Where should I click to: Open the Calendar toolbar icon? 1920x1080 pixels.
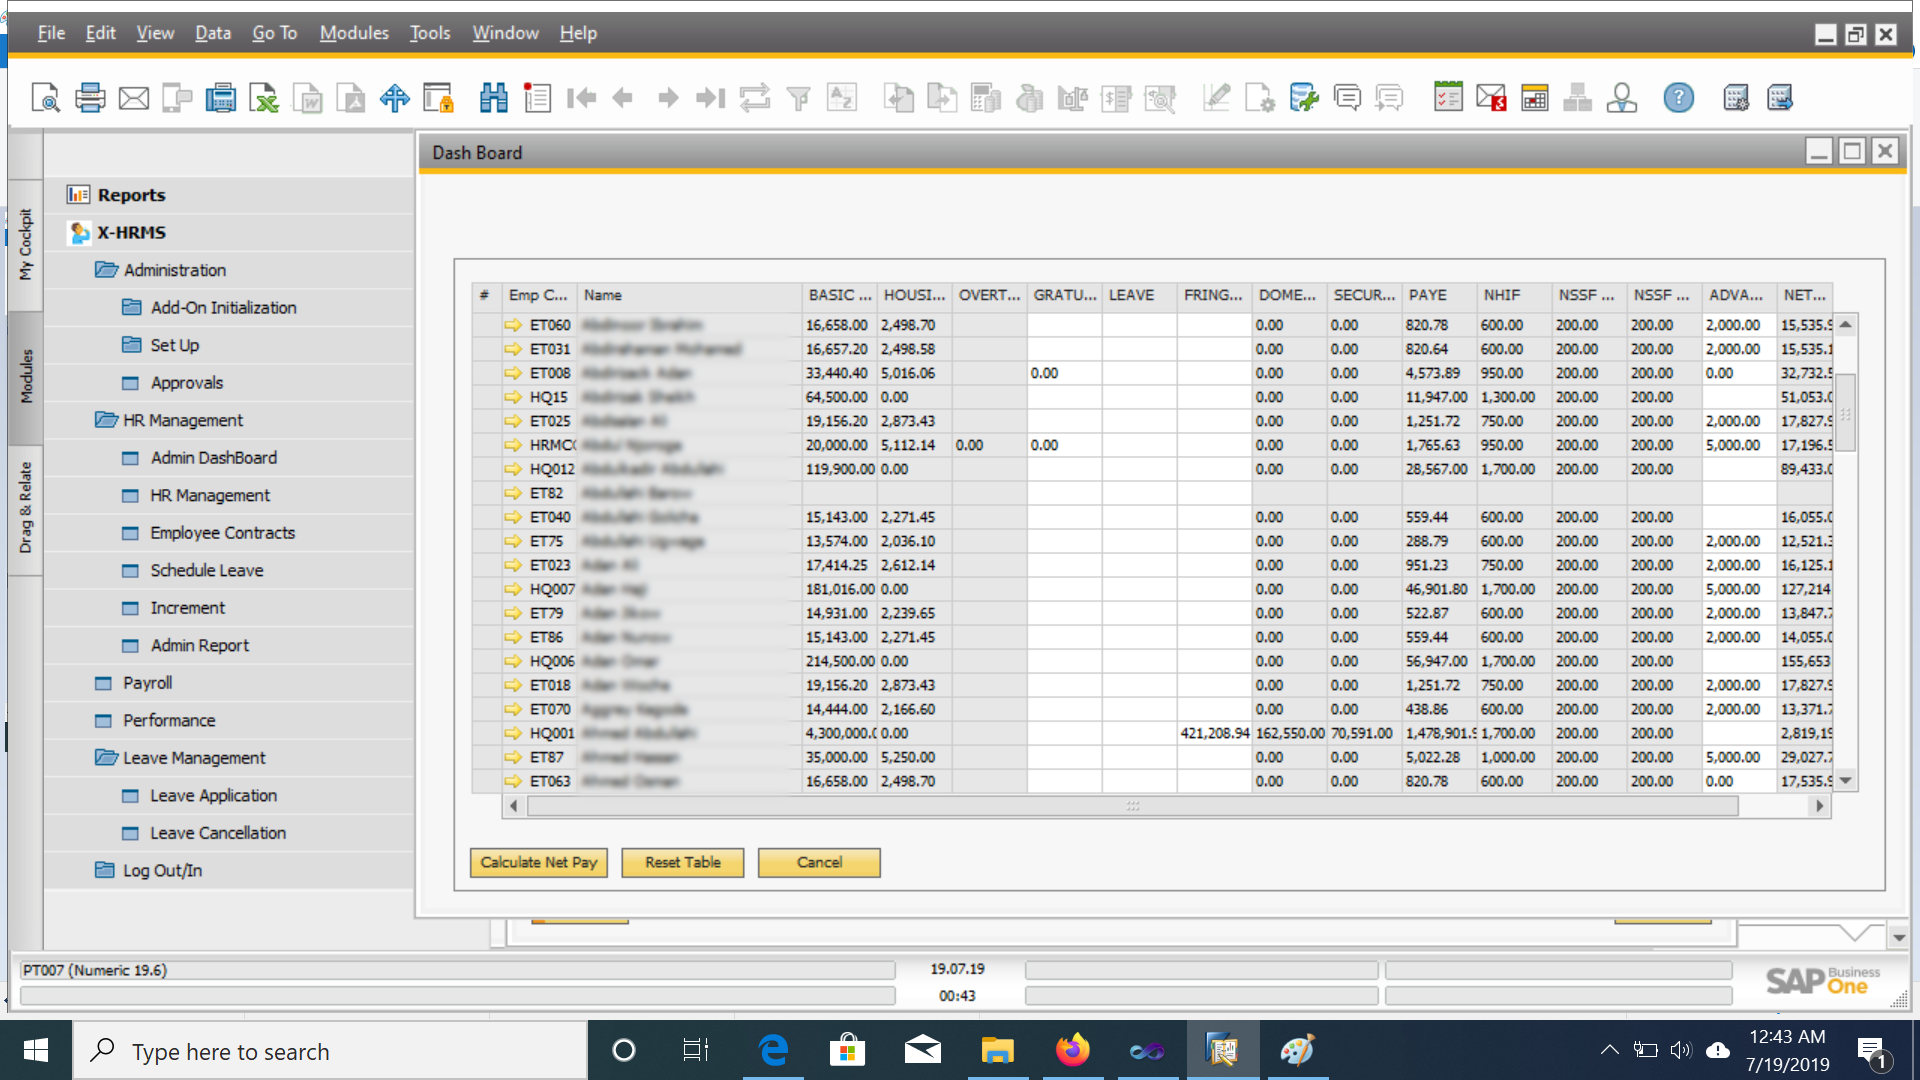pos(1534,98)
